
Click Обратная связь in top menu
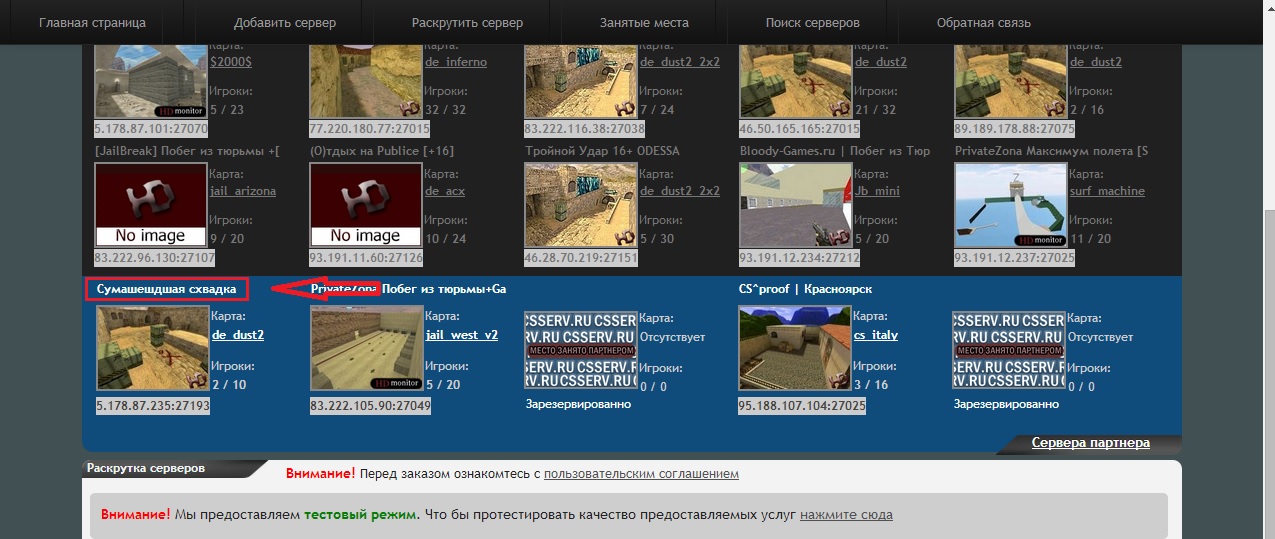point(984,22)
